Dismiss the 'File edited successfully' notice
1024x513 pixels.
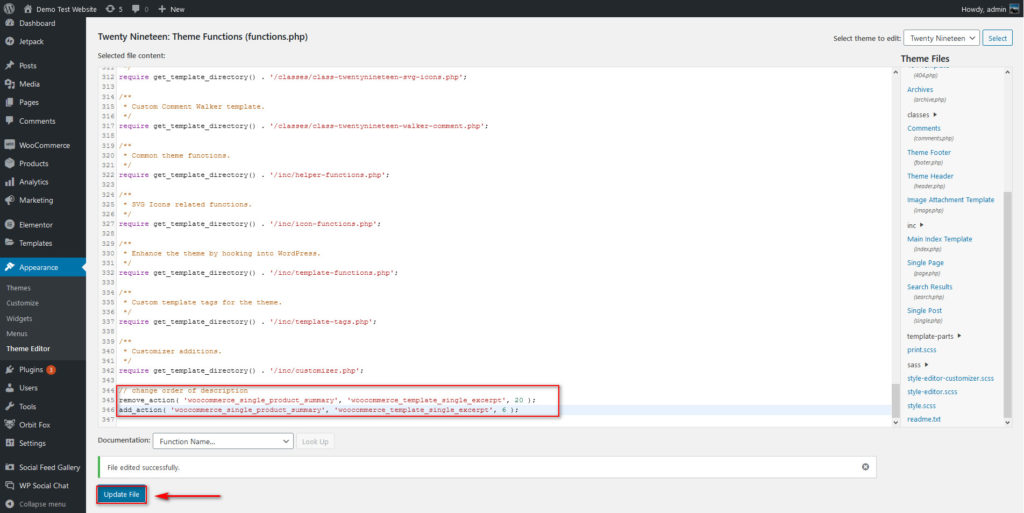coord(865,467)
